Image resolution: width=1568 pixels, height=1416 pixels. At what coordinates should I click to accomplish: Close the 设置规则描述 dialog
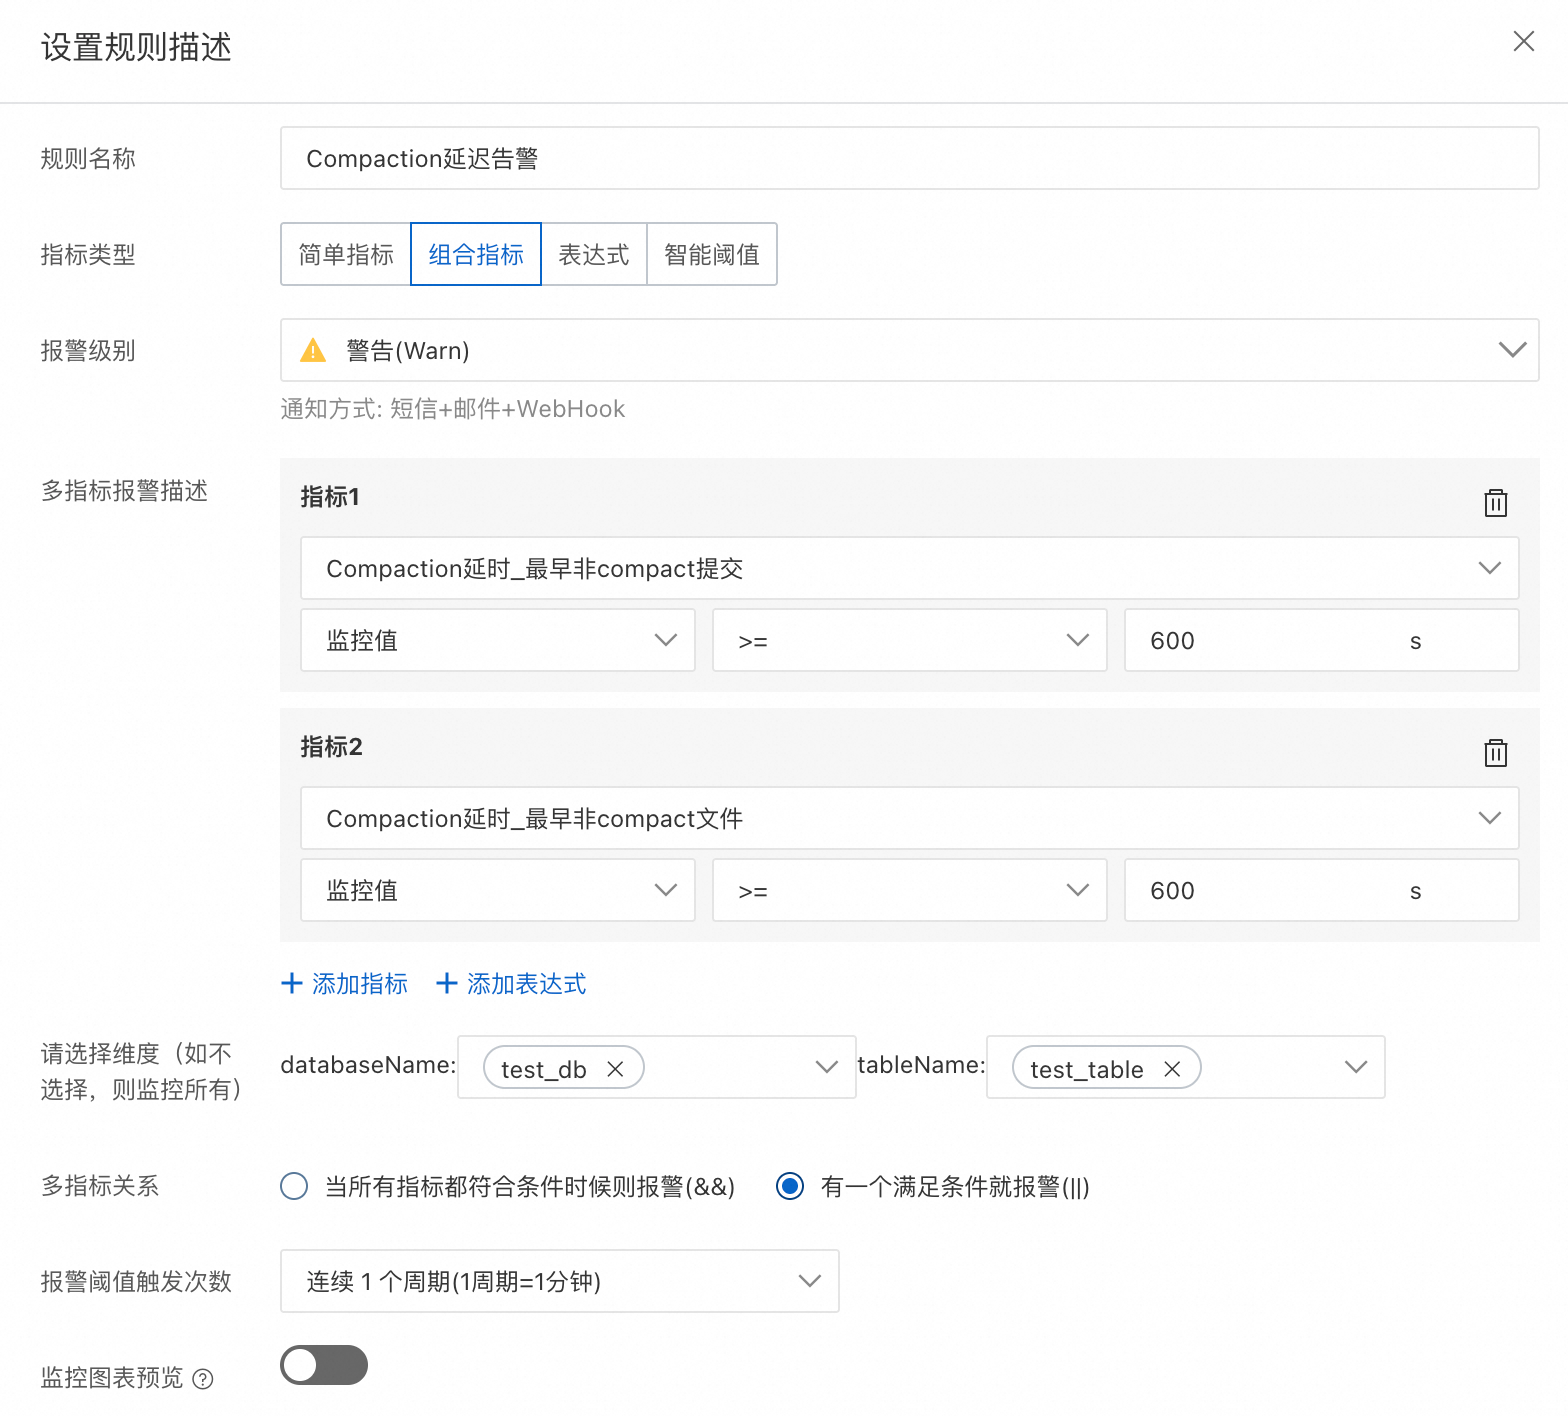click(1523, 41)
